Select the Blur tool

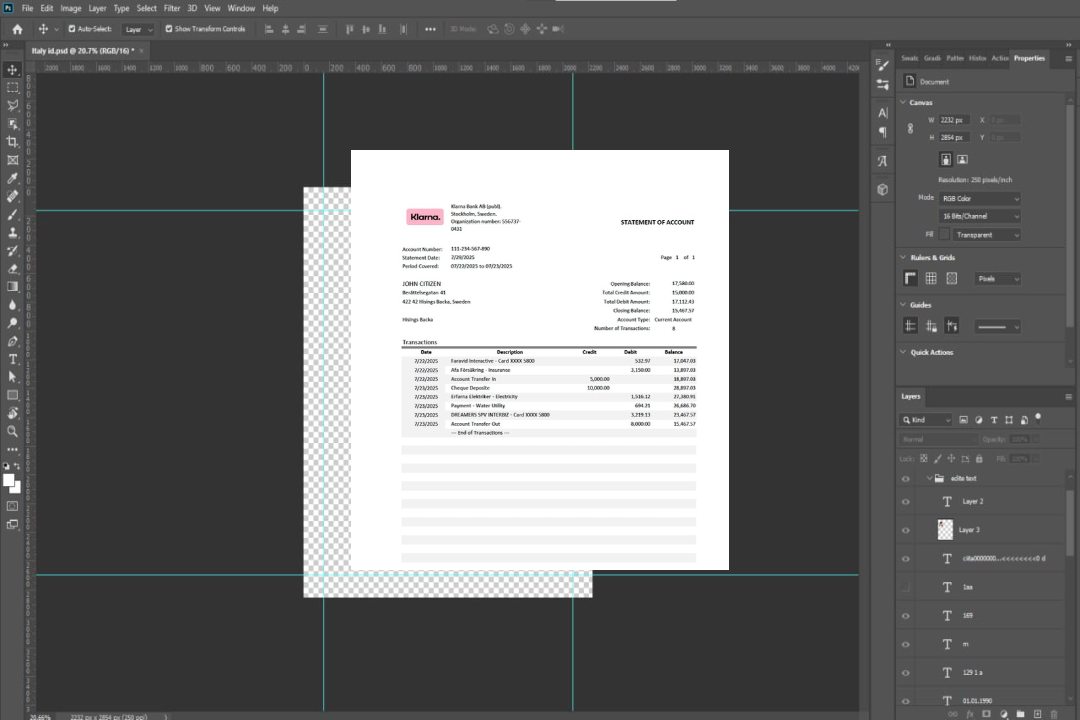12,305
